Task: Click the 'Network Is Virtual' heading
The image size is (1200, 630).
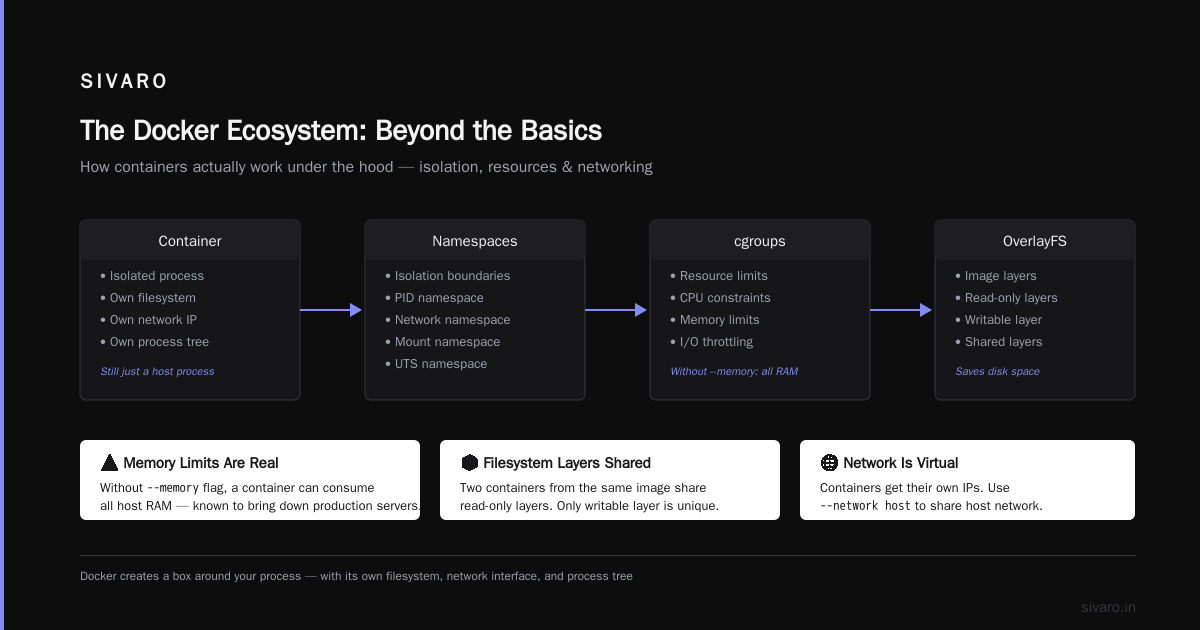Action: pyautogui.click(x=901, y=463)
